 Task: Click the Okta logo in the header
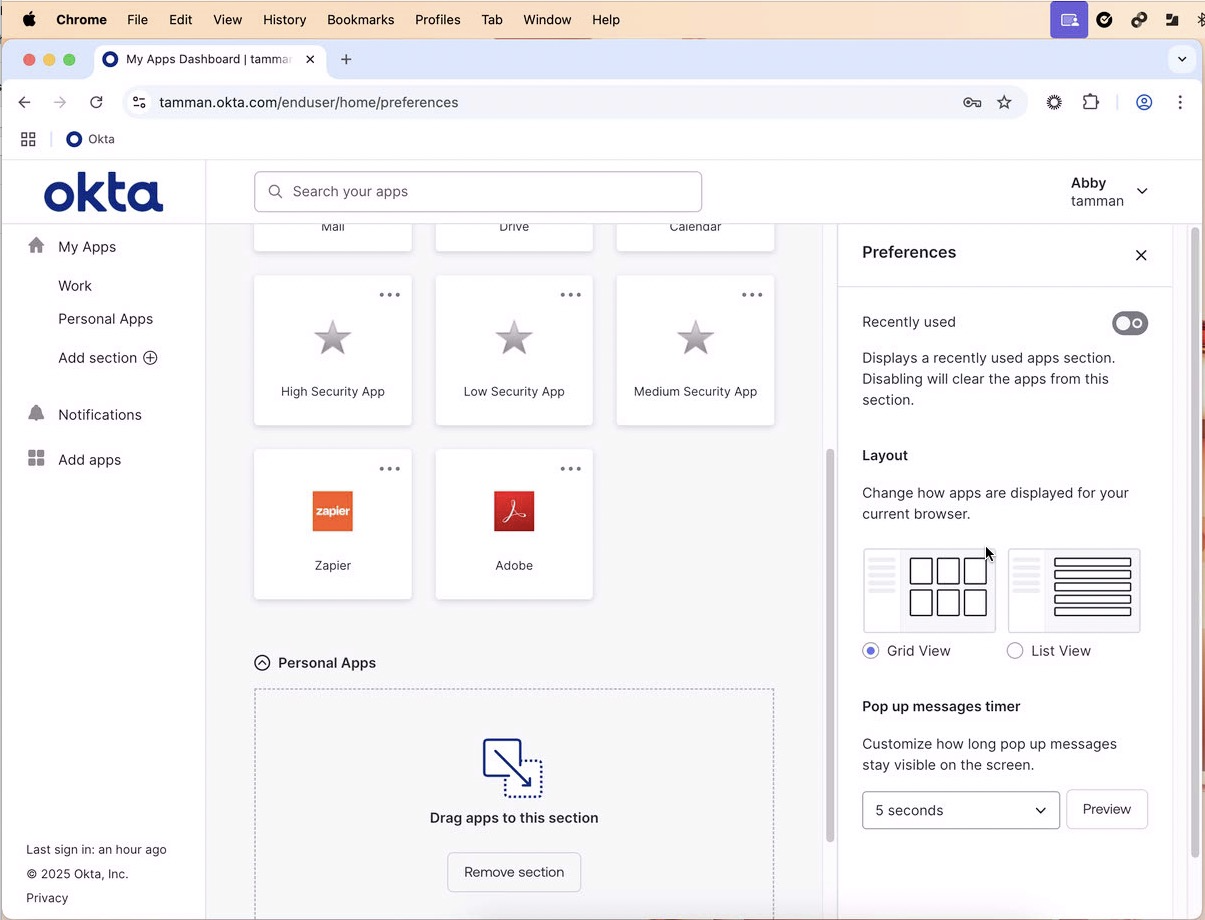pyautogui.click(x=103, y=192)
